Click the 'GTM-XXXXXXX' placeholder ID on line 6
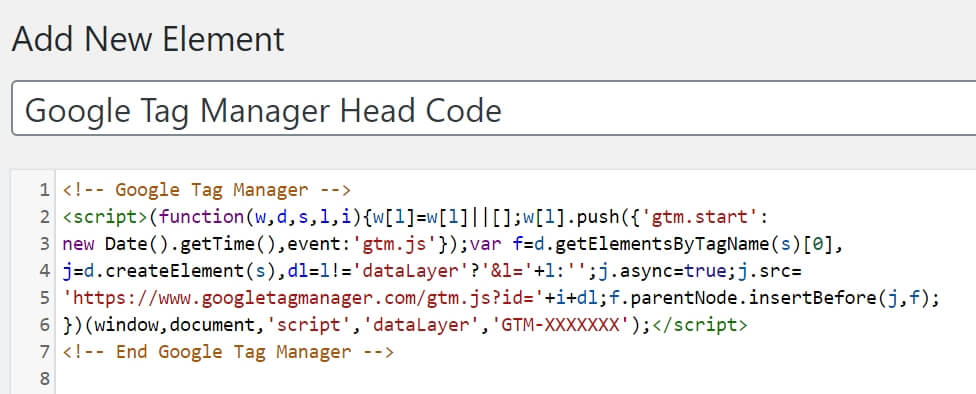This screenshot has width=976, height=394. click(x=561, y=325)
